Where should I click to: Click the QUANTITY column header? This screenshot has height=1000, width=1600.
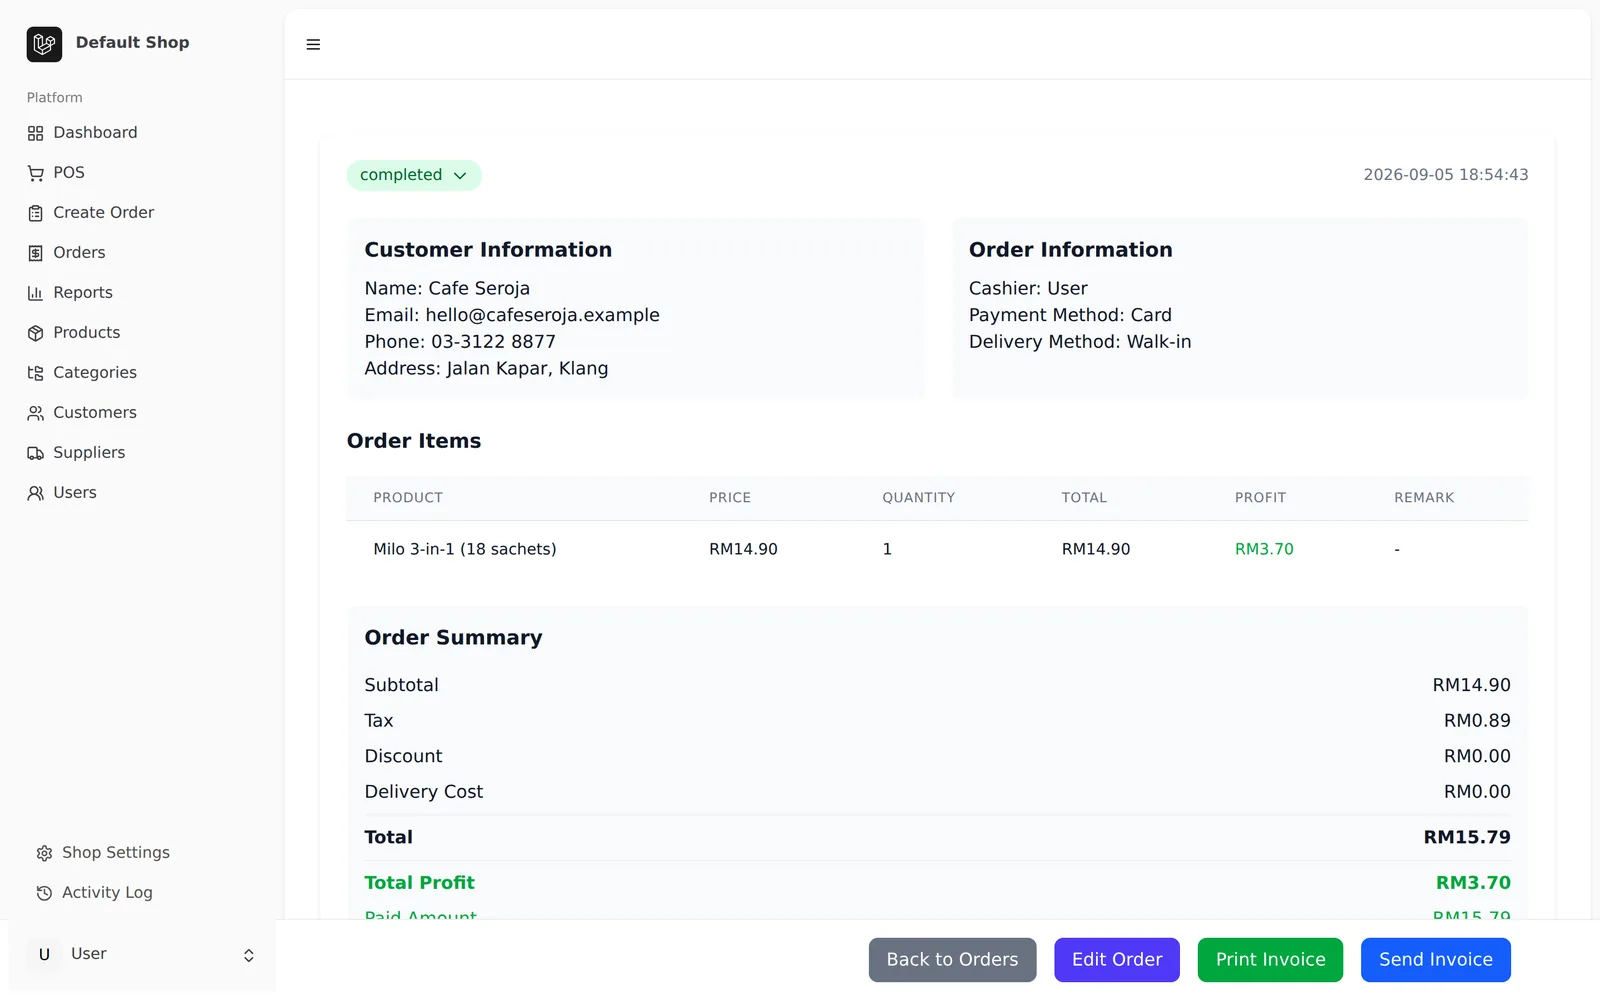918,498
